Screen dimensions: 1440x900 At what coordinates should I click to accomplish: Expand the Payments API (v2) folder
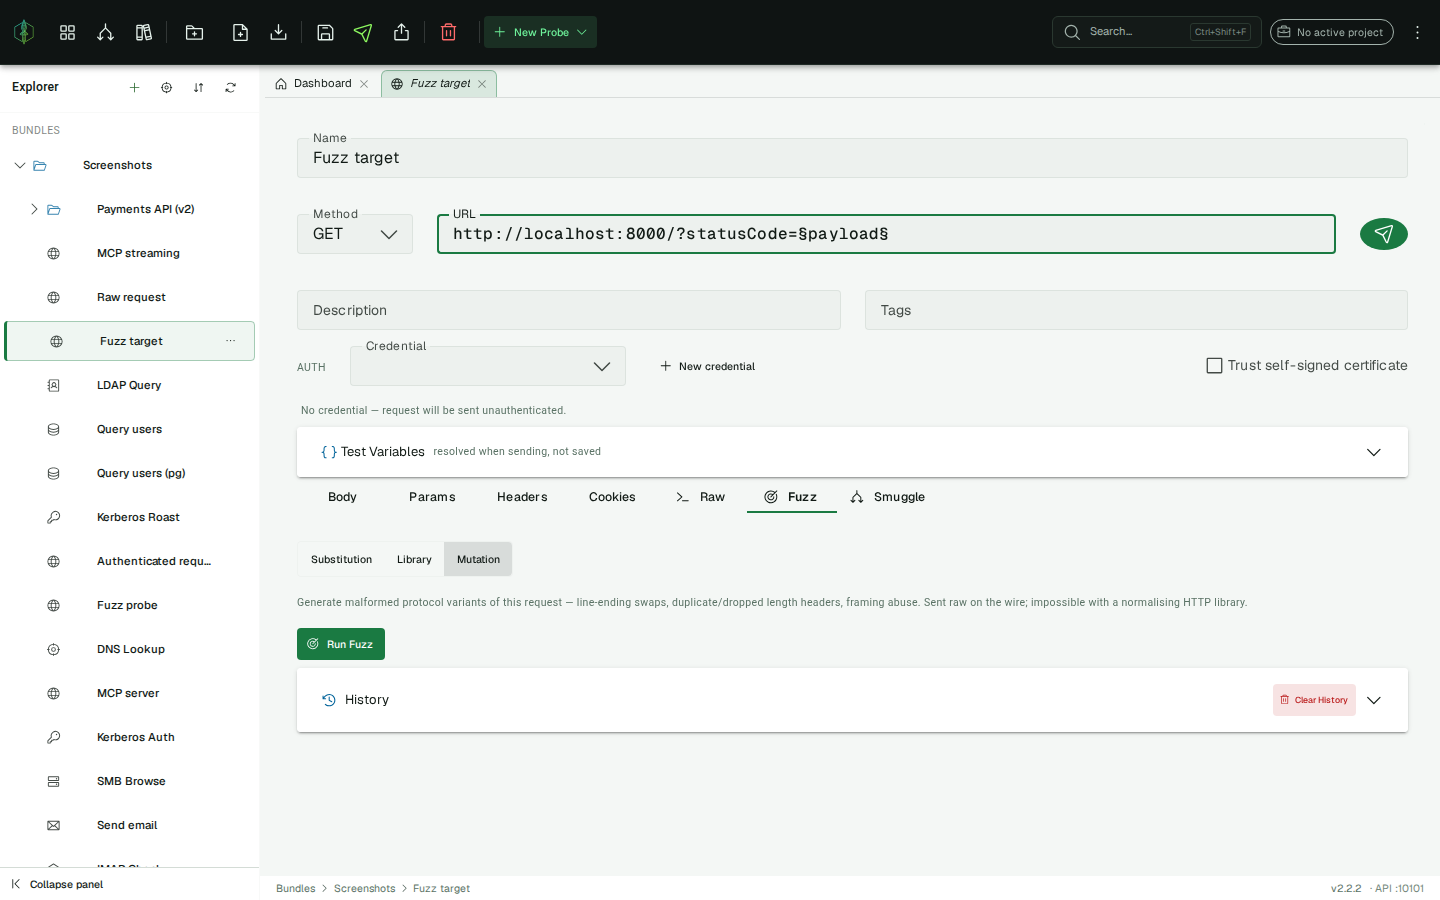pos(34,209)
